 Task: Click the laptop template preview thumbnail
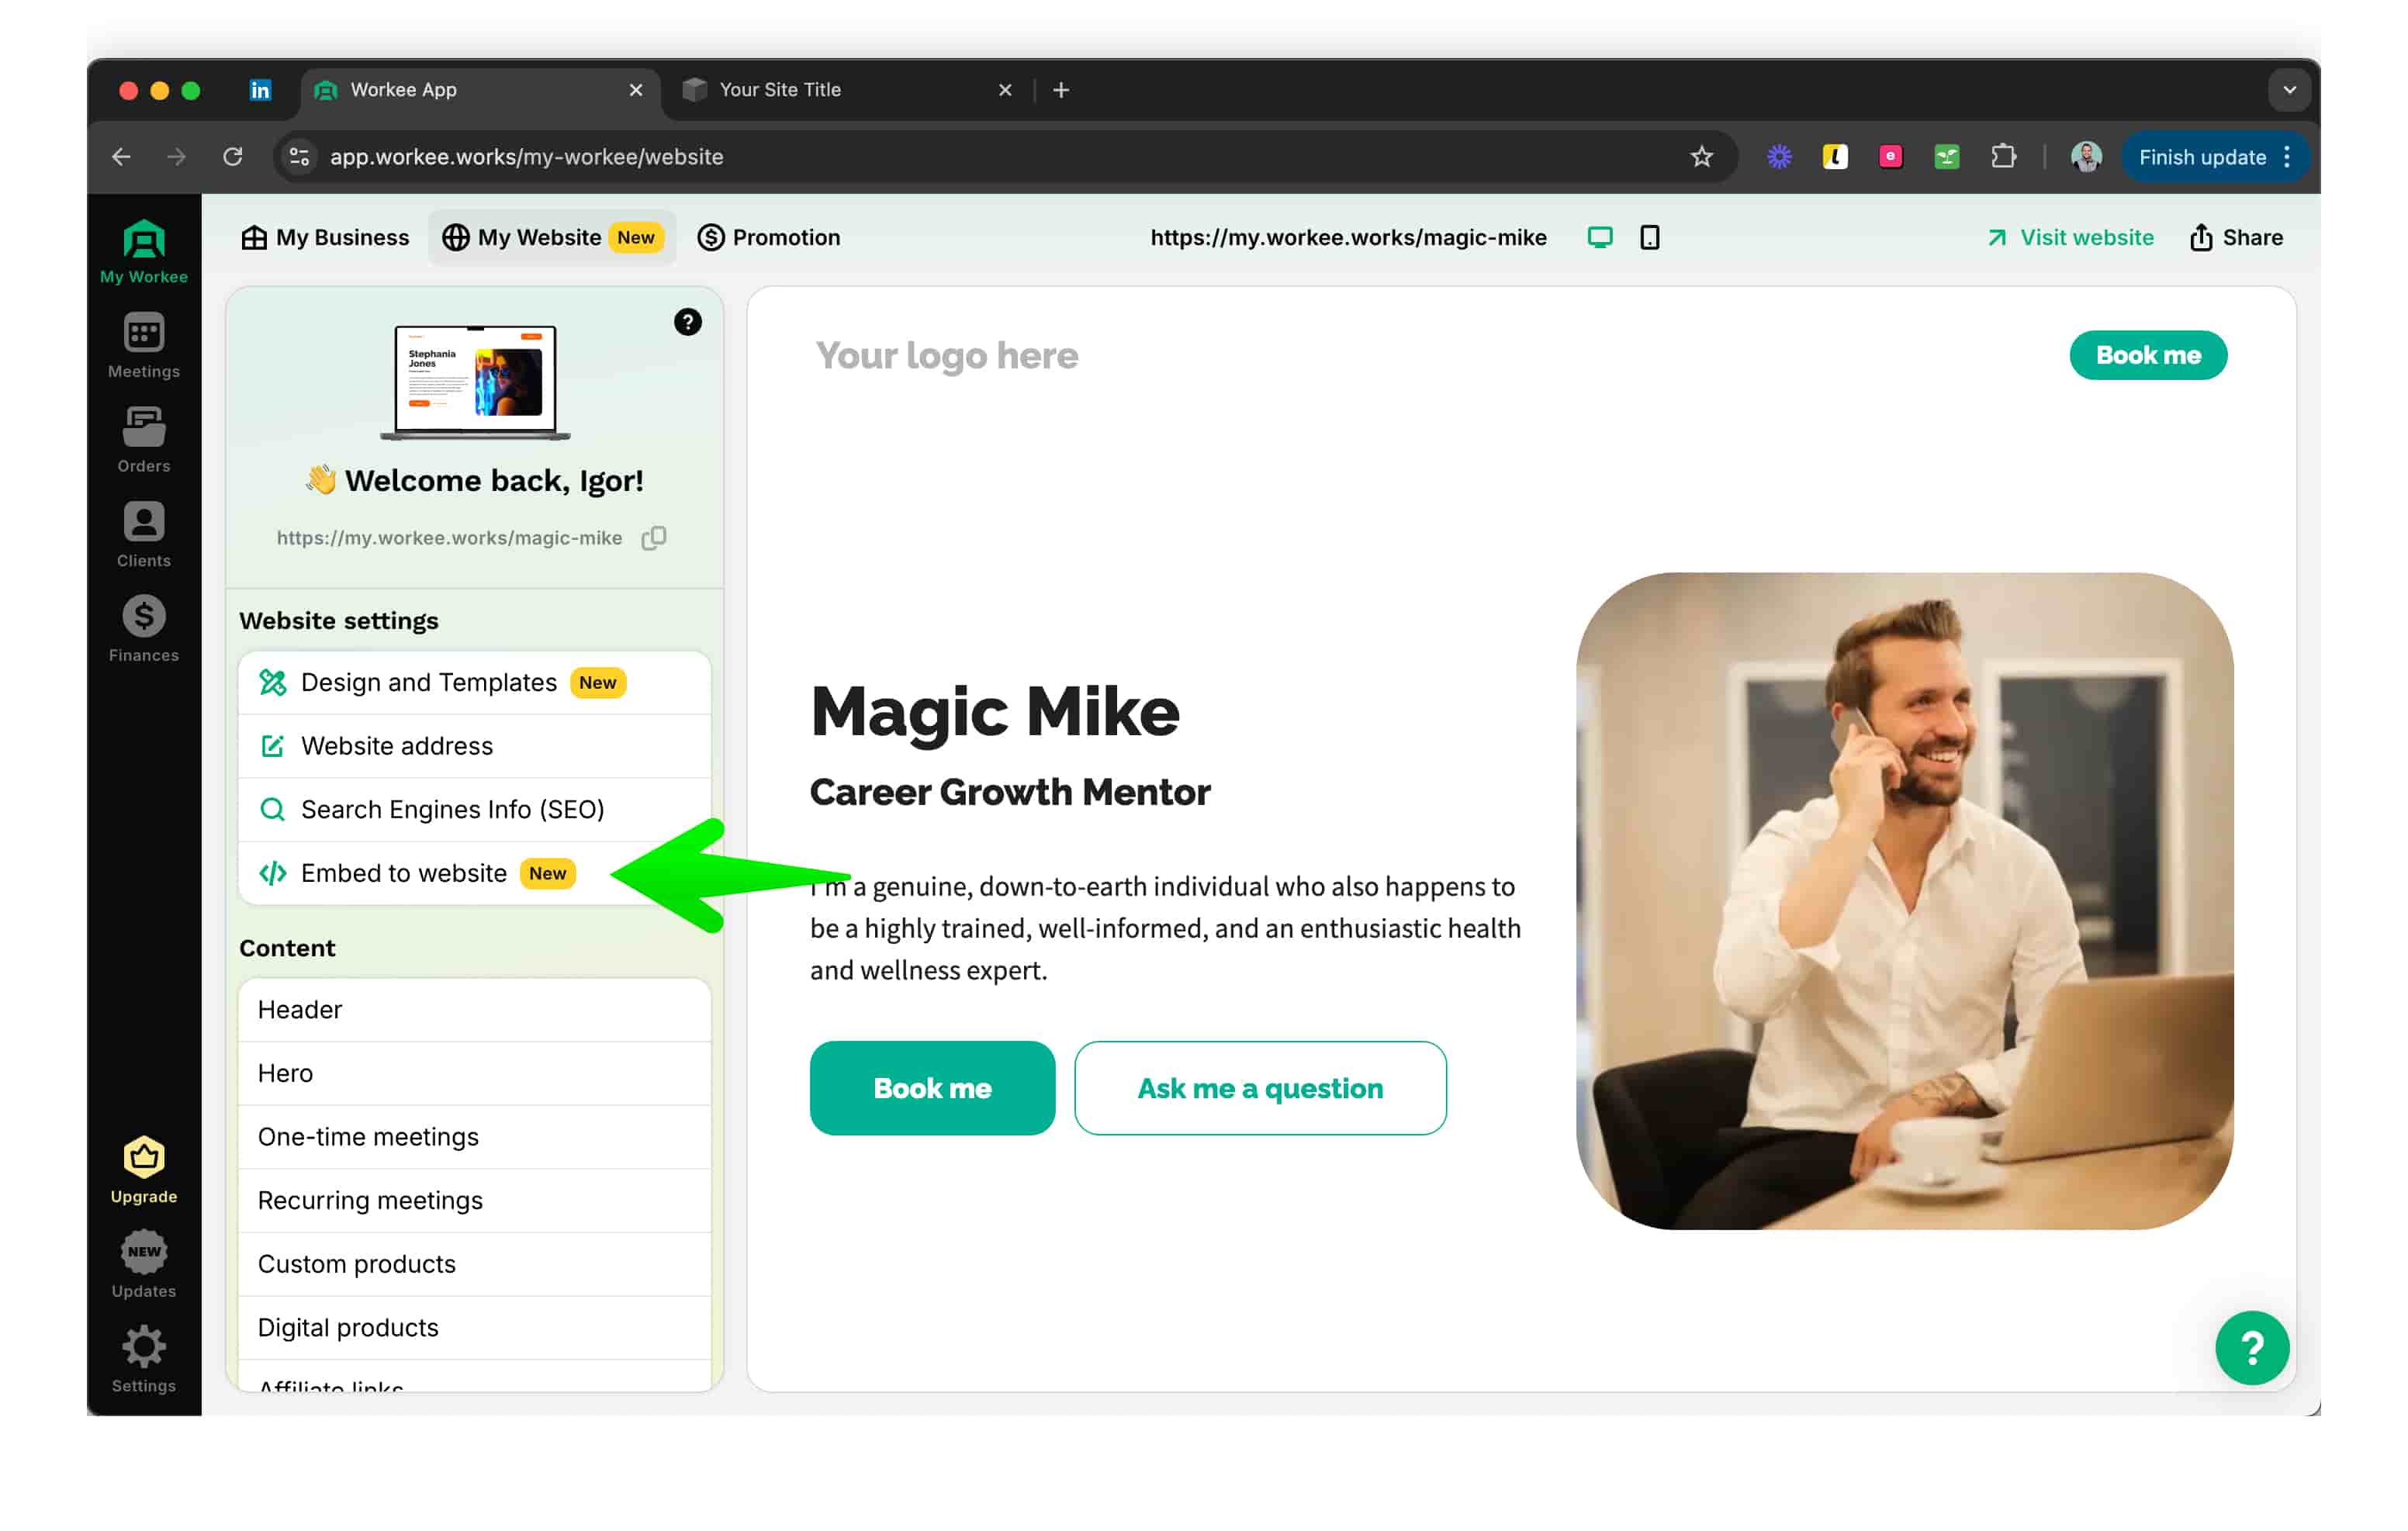coord(475,382)
